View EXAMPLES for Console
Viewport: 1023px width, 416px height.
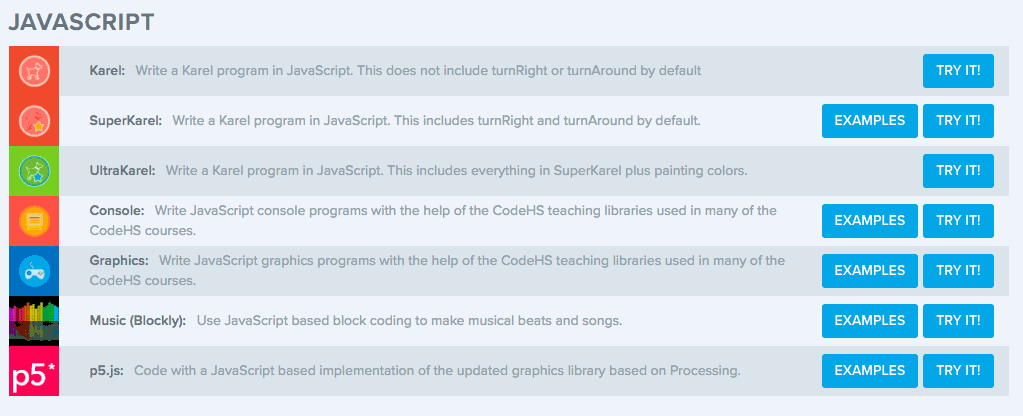pos(869,221)
